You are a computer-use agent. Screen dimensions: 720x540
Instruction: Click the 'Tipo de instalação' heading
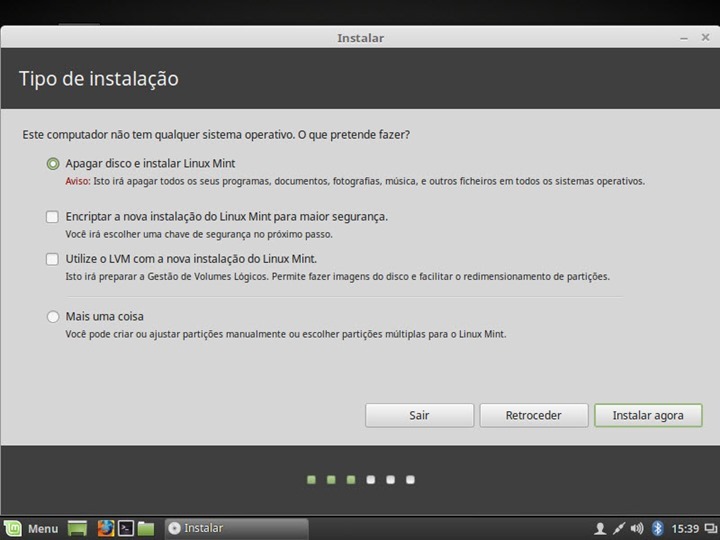[x=99, y=79]
